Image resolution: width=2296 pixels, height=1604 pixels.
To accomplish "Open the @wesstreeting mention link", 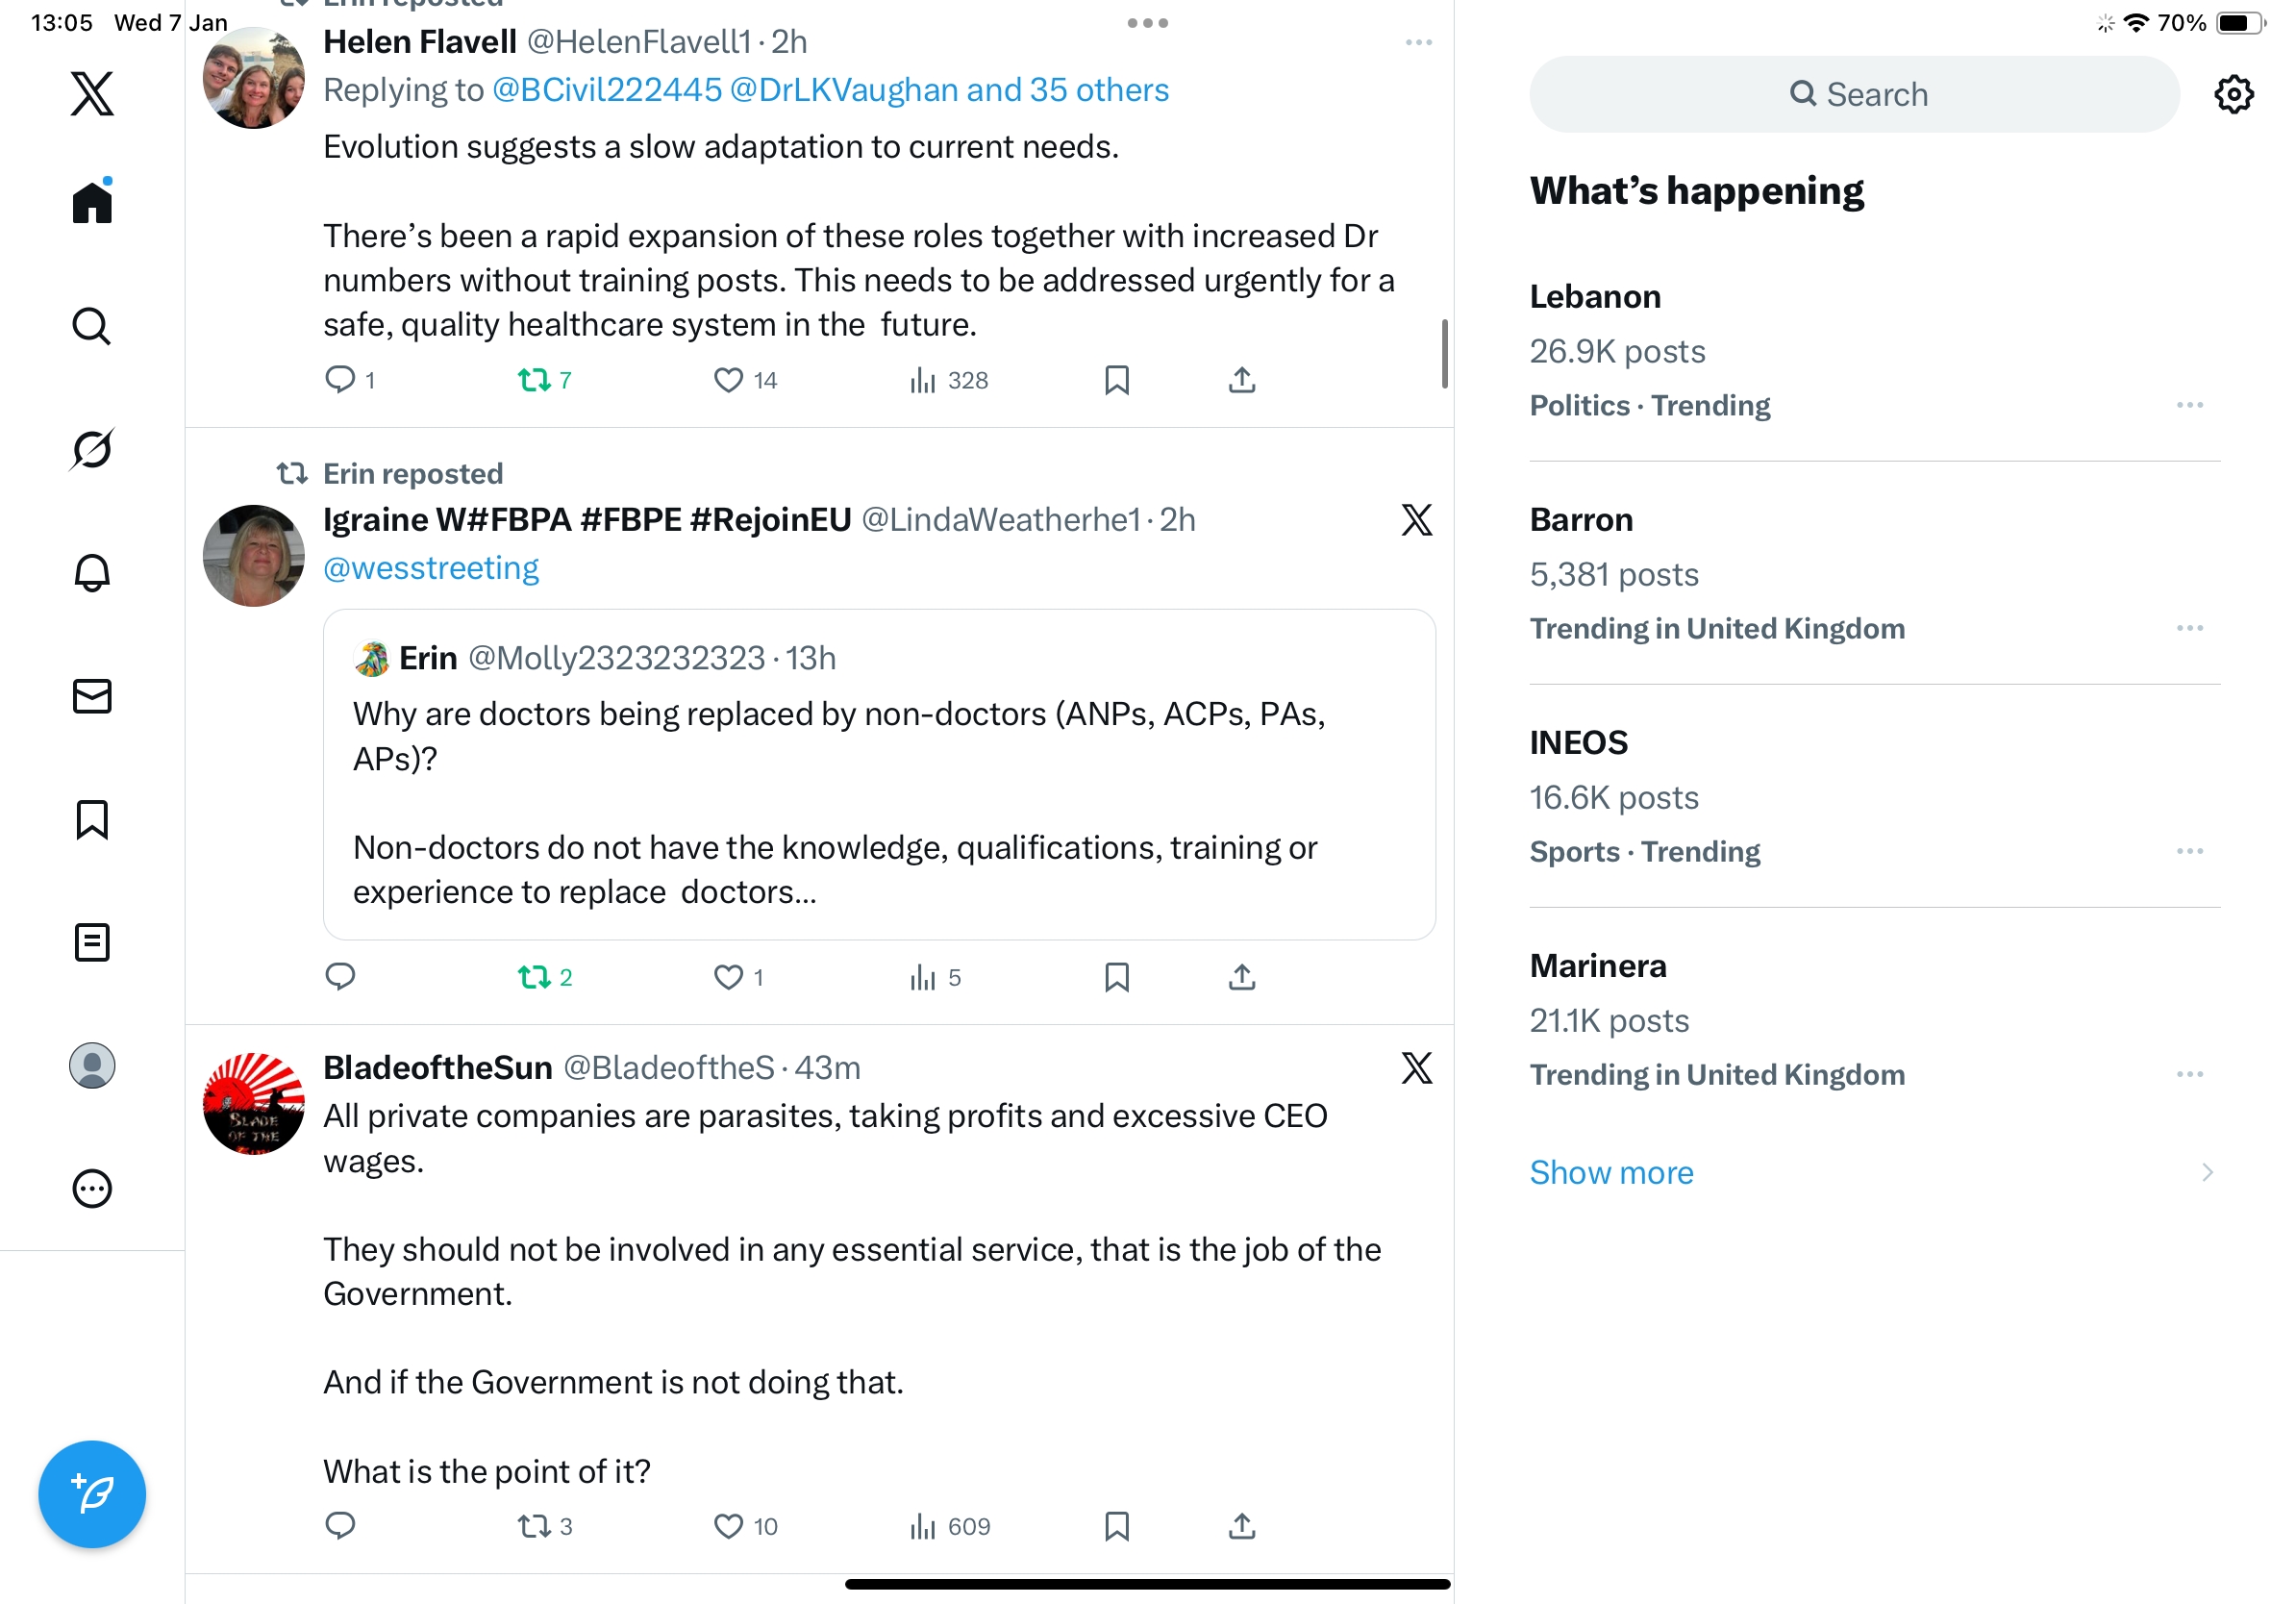I will 431,568.
